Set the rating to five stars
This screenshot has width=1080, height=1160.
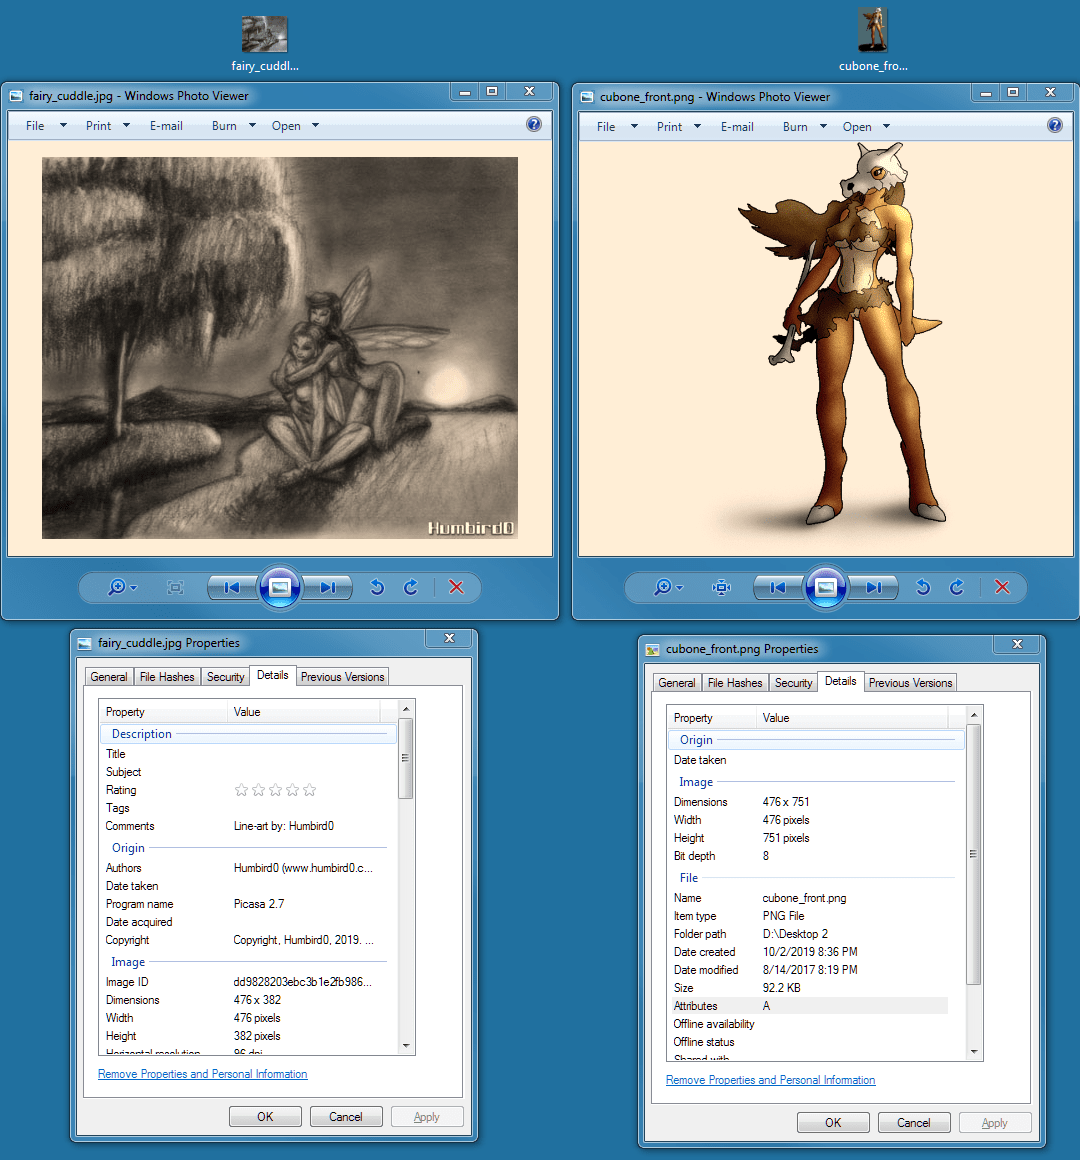point(310,790)
